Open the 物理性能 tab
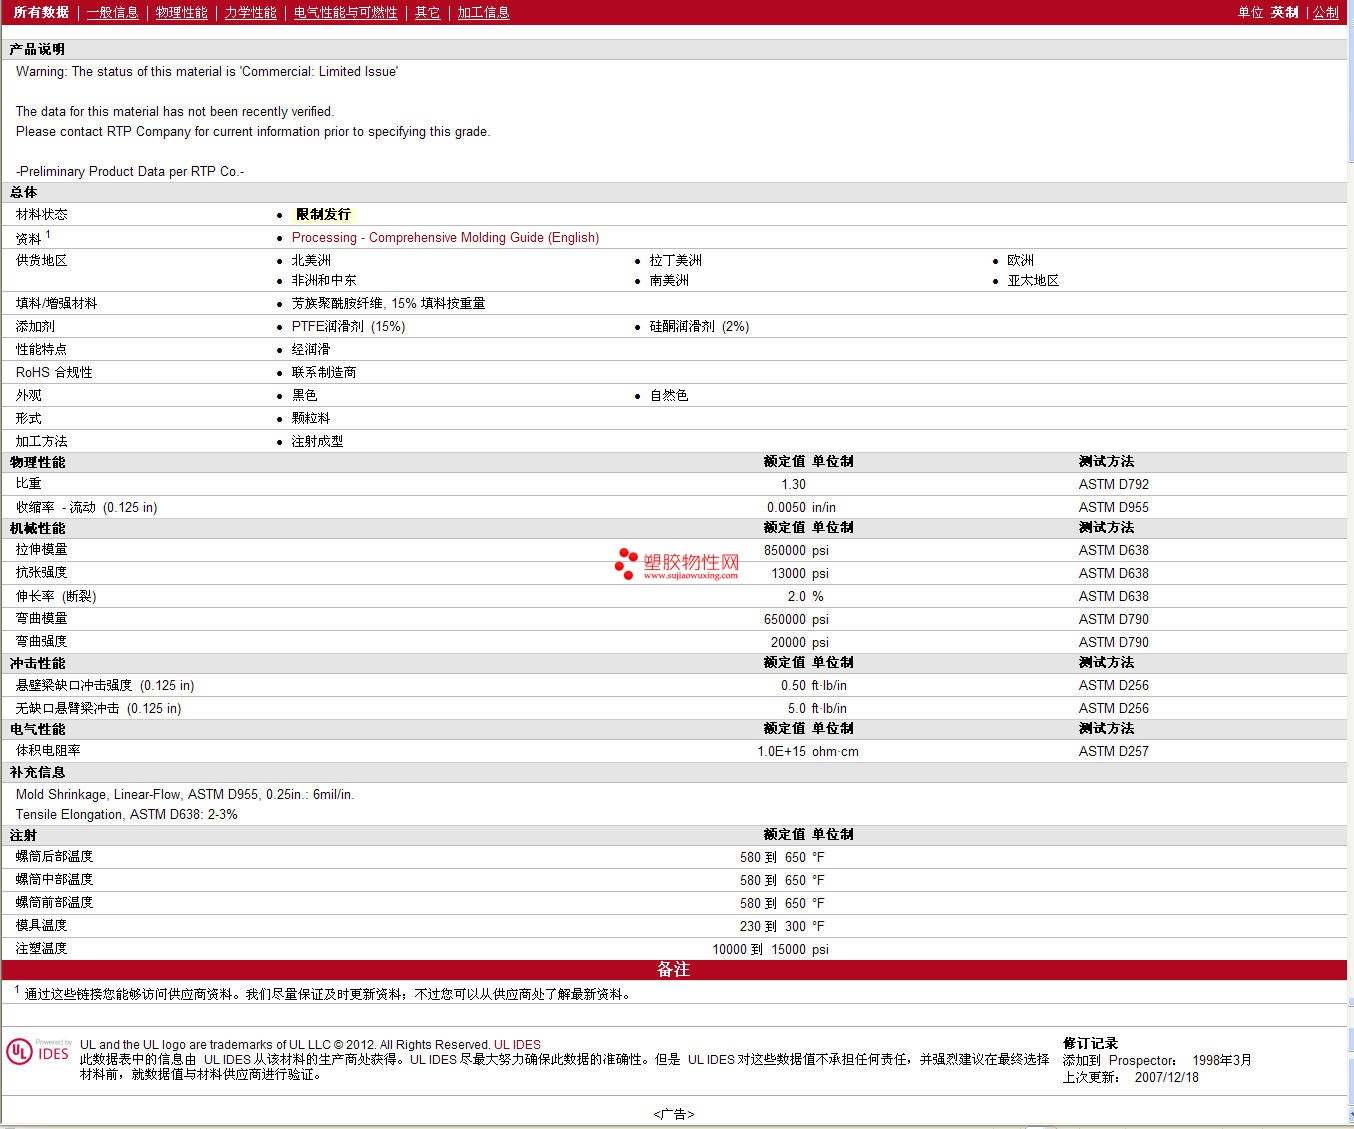This screenshot has height=1129, width=1354. [x=181, y=12]
